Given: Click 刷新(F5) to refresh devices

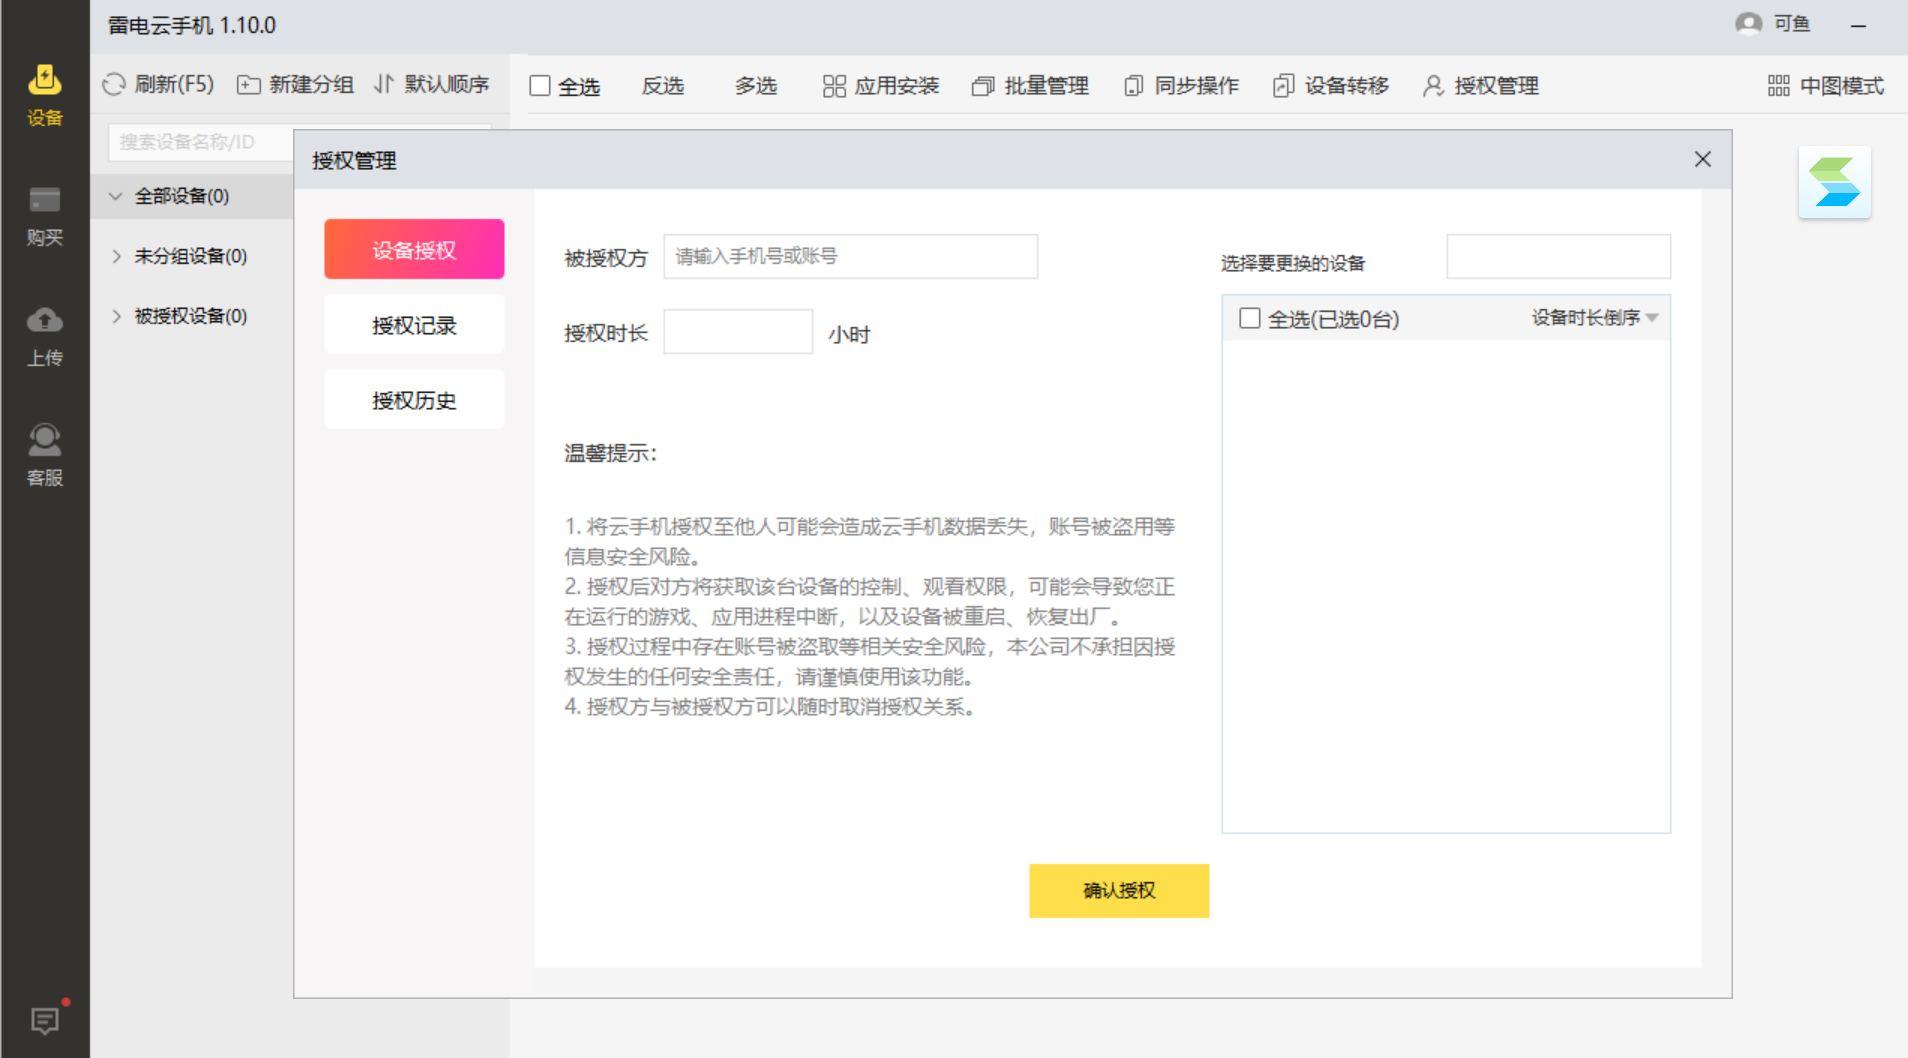Looking at the screenshot, I should tap(156, 85).
